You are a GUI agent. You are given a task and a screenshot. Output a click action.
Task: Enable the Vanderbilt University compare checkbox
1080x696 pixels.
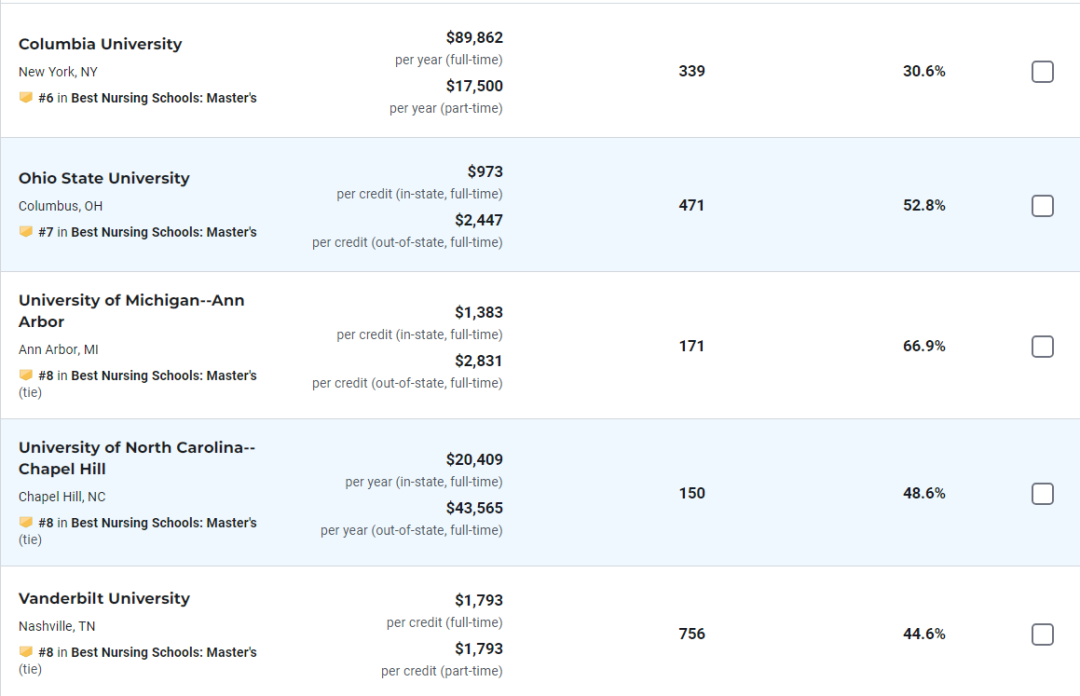tap(1042, 635)
